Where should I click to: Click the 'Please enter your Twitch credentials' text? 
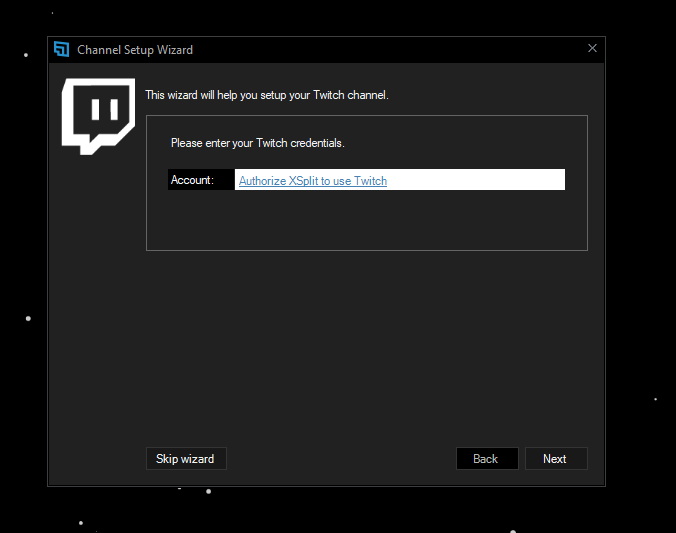click(257, 143)
